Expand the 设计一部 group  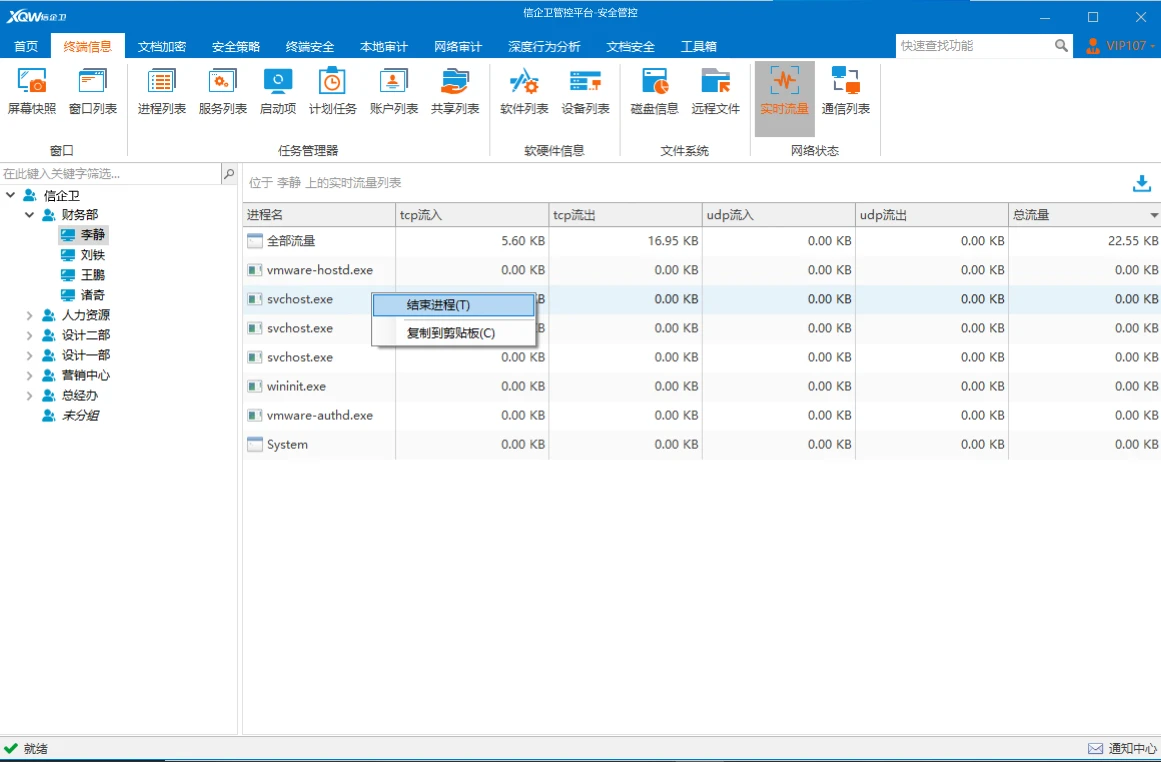[30, 355]
